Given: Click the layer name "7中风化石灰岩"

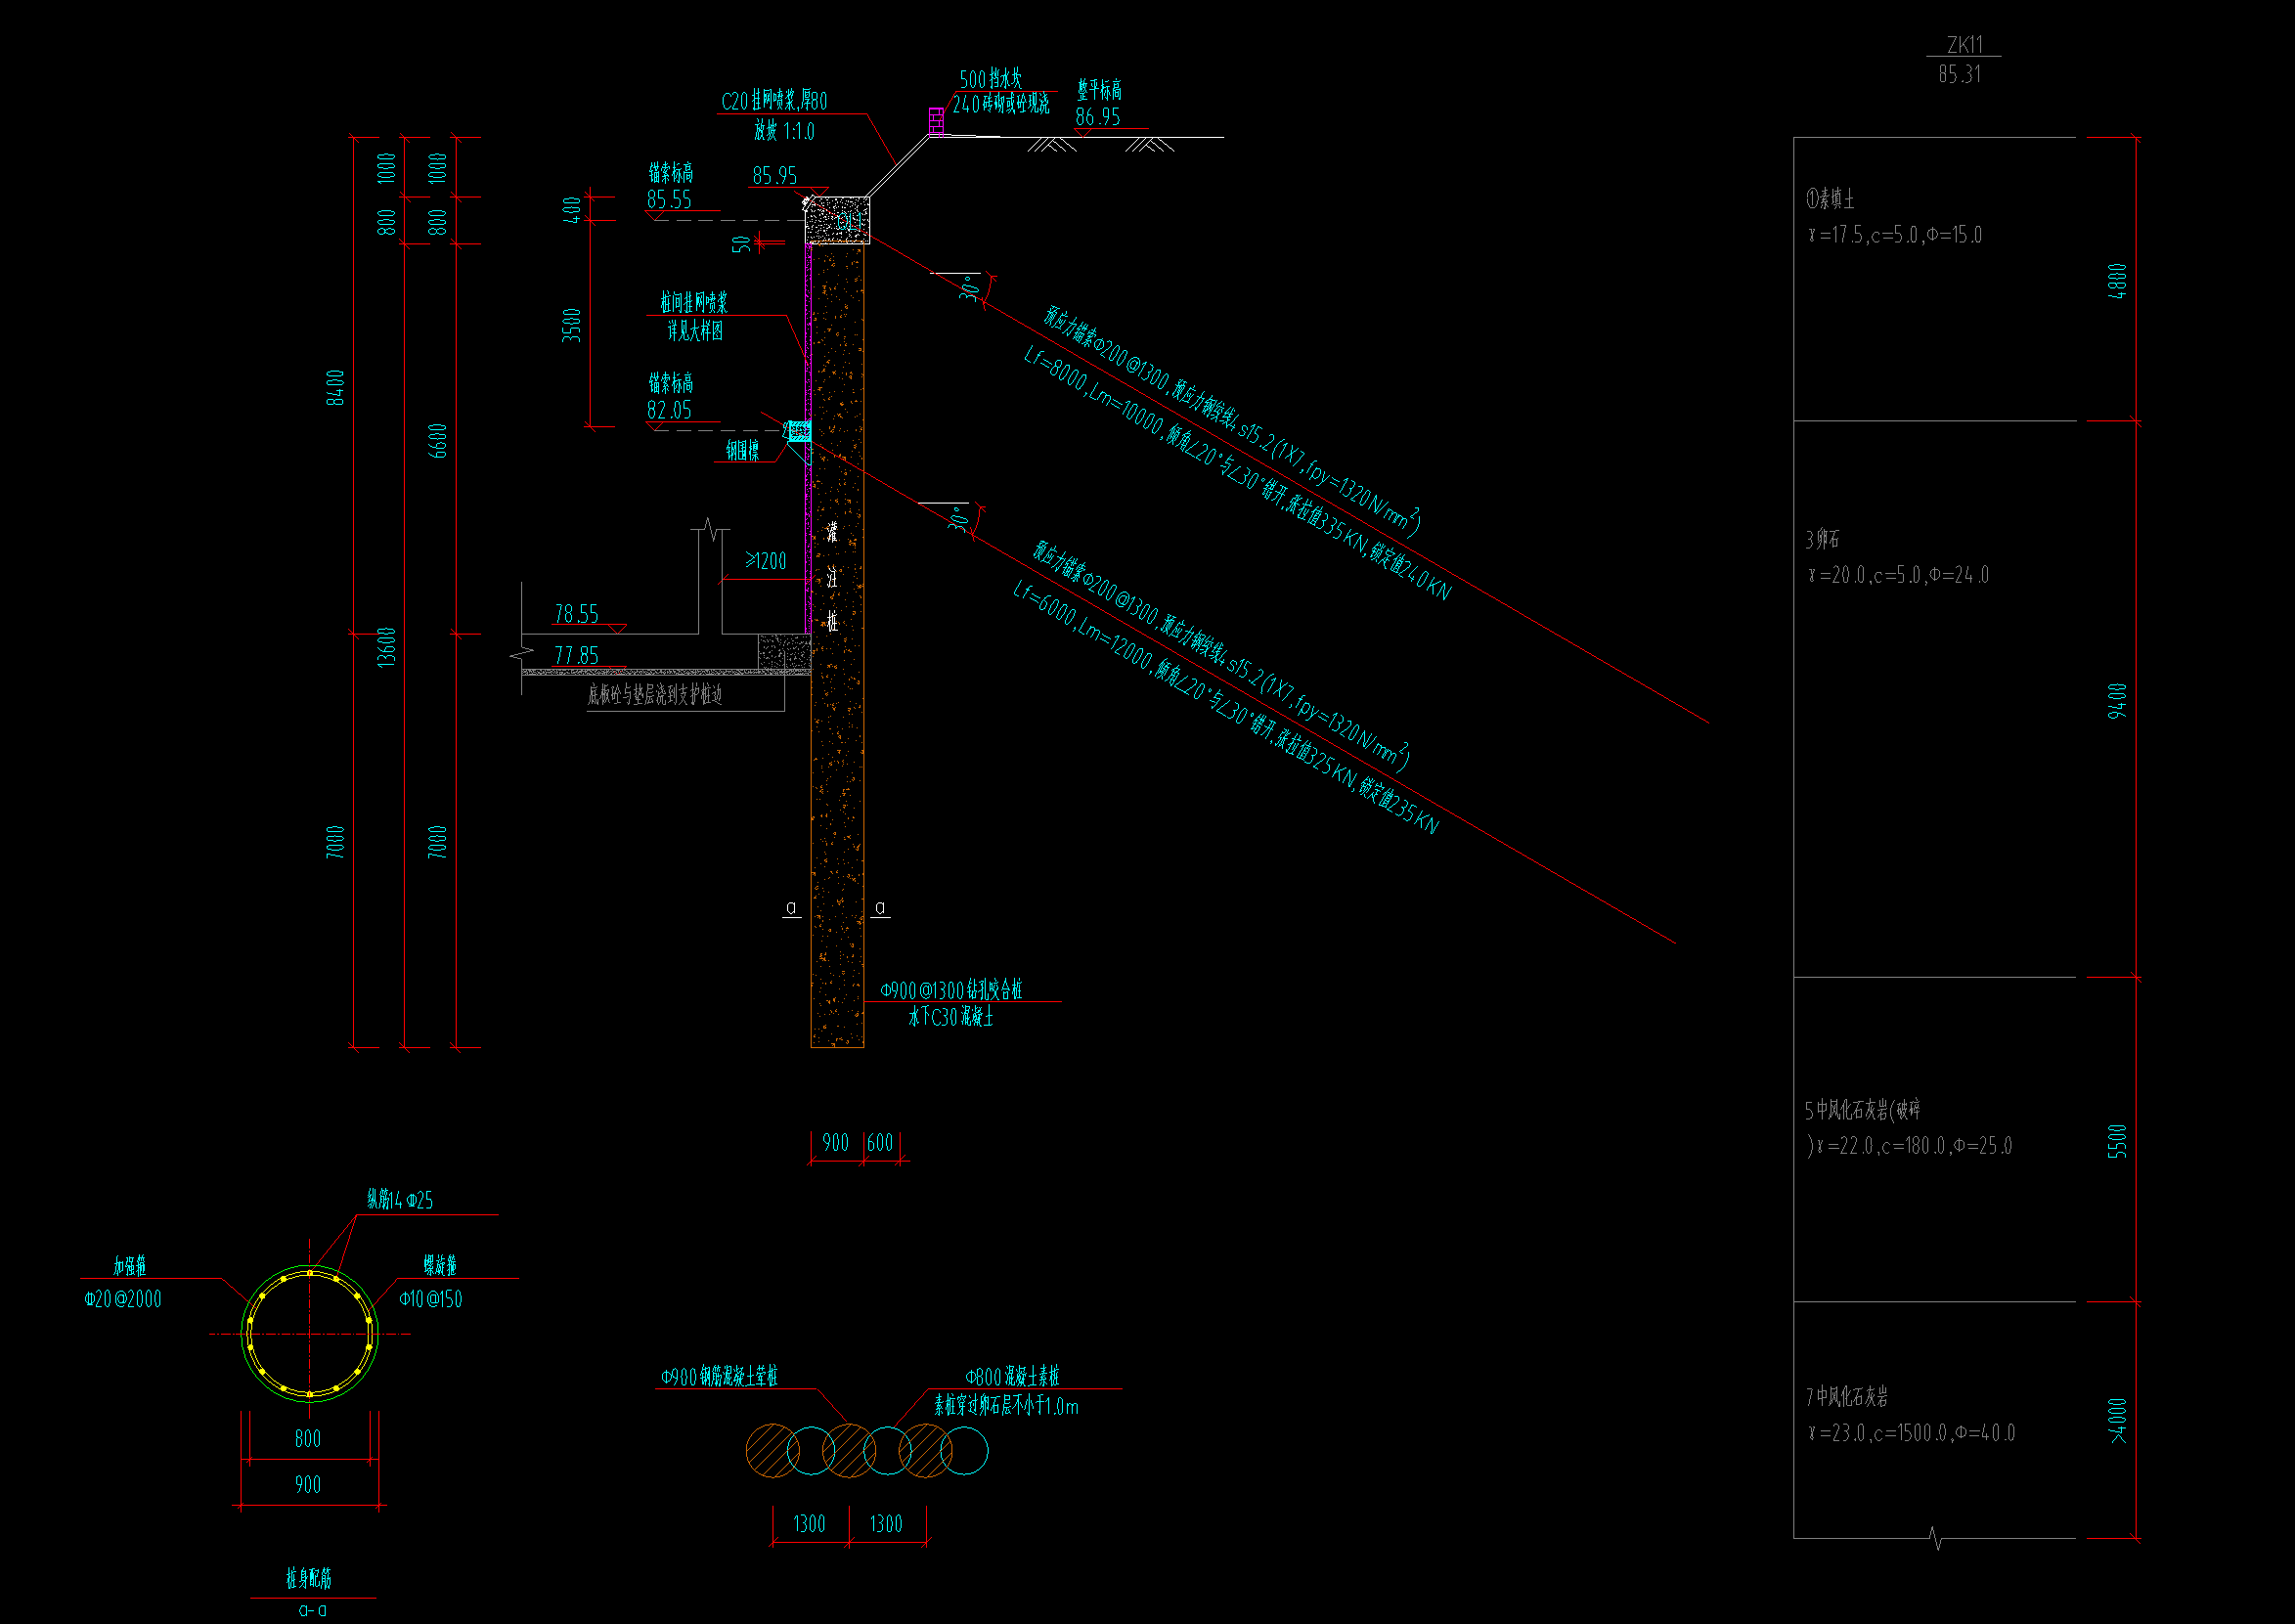Looking at the screenshot, I should click(x=1847, y=1397).
